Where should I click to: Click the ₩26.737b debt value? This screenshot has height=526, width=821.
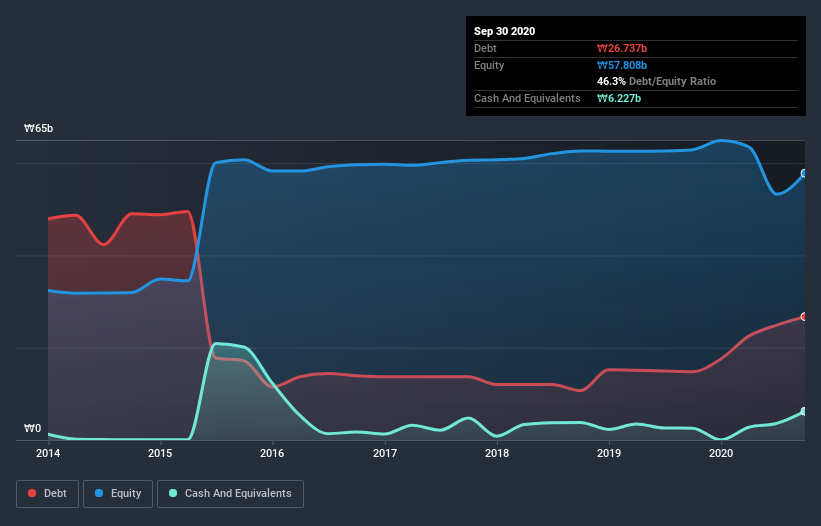622,48
